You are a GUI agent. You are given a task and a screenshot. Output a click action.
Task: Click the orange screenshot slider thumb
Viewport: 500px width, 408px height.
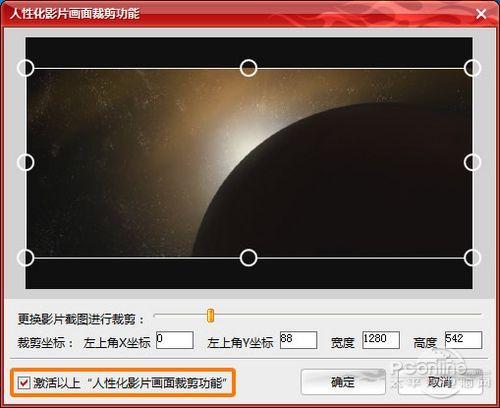point(210,315)
